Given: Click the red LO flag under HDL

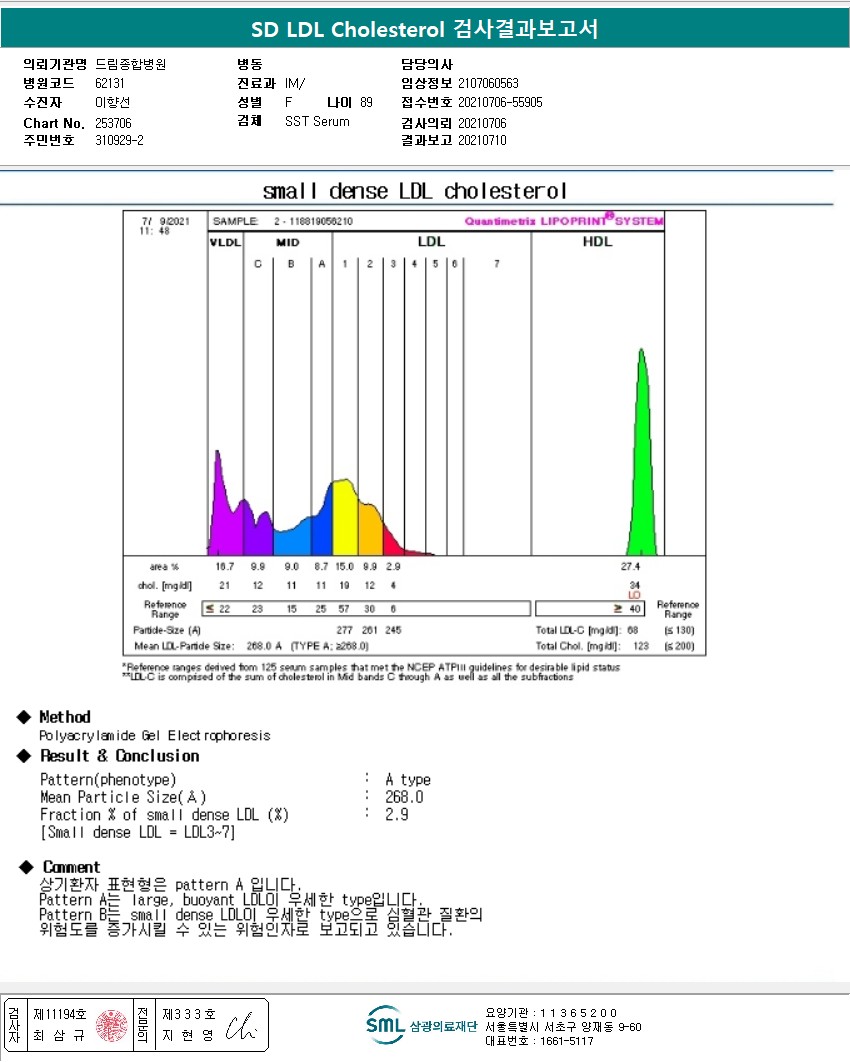Looking at the screenshot, I should coord(635,595).
